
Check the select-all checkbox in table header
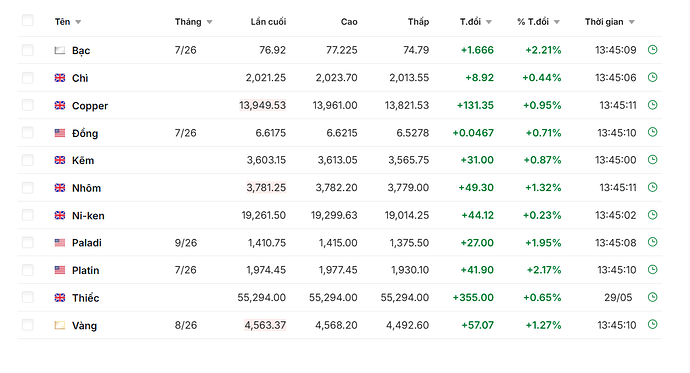pos(28,20)
